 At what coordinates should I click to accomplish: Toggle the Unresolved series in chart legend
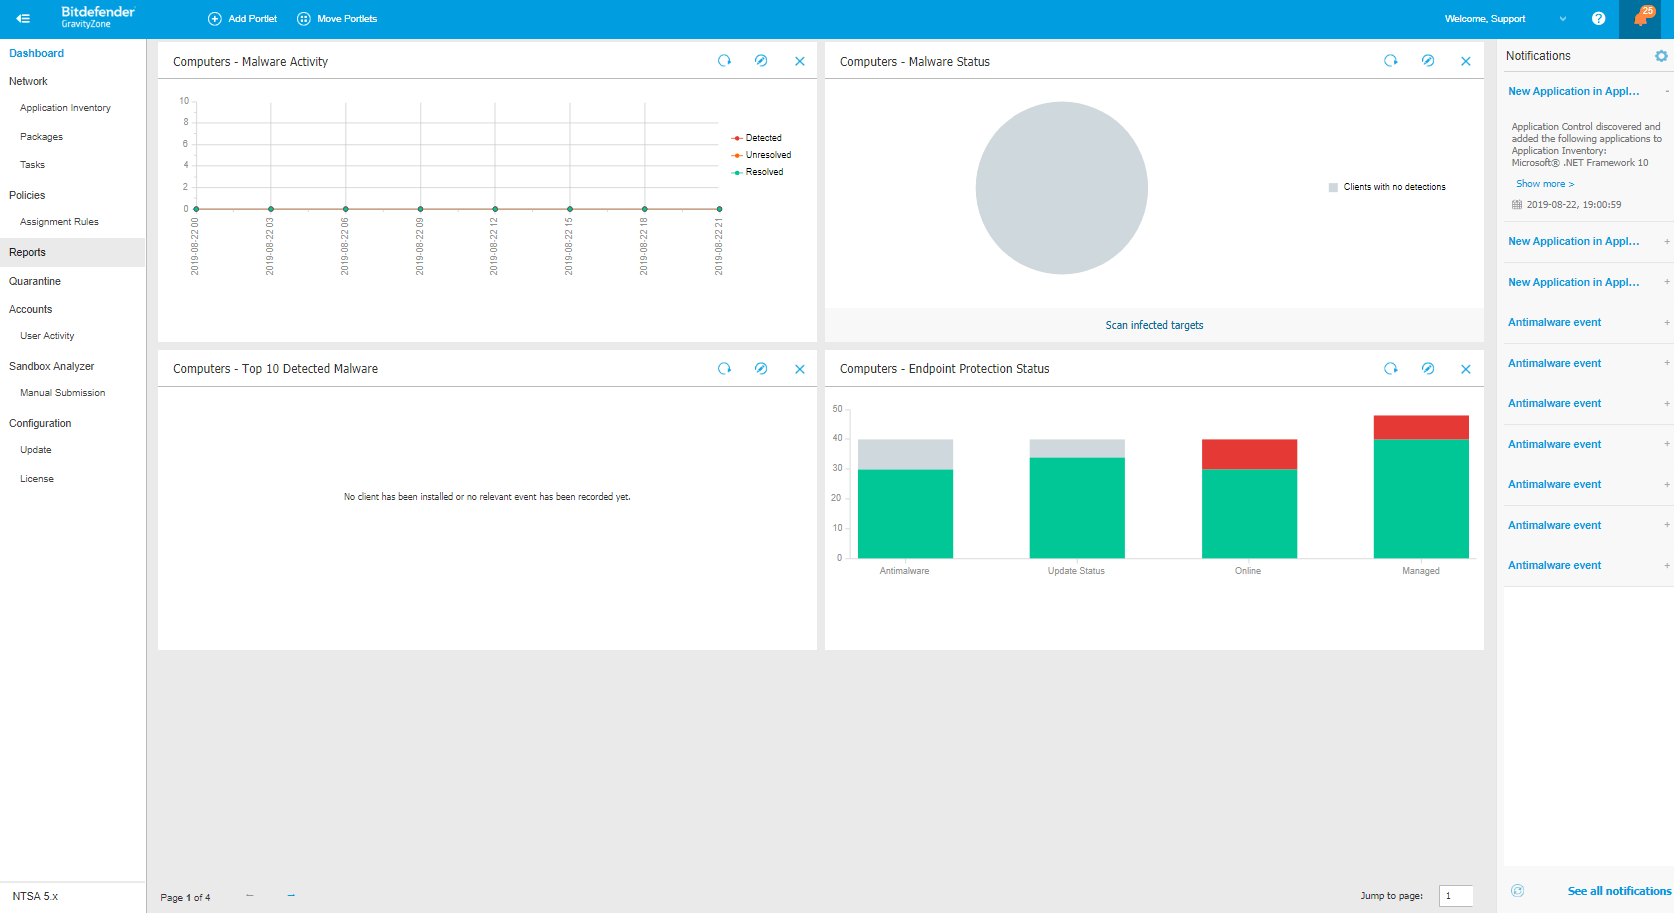(767, 155)
